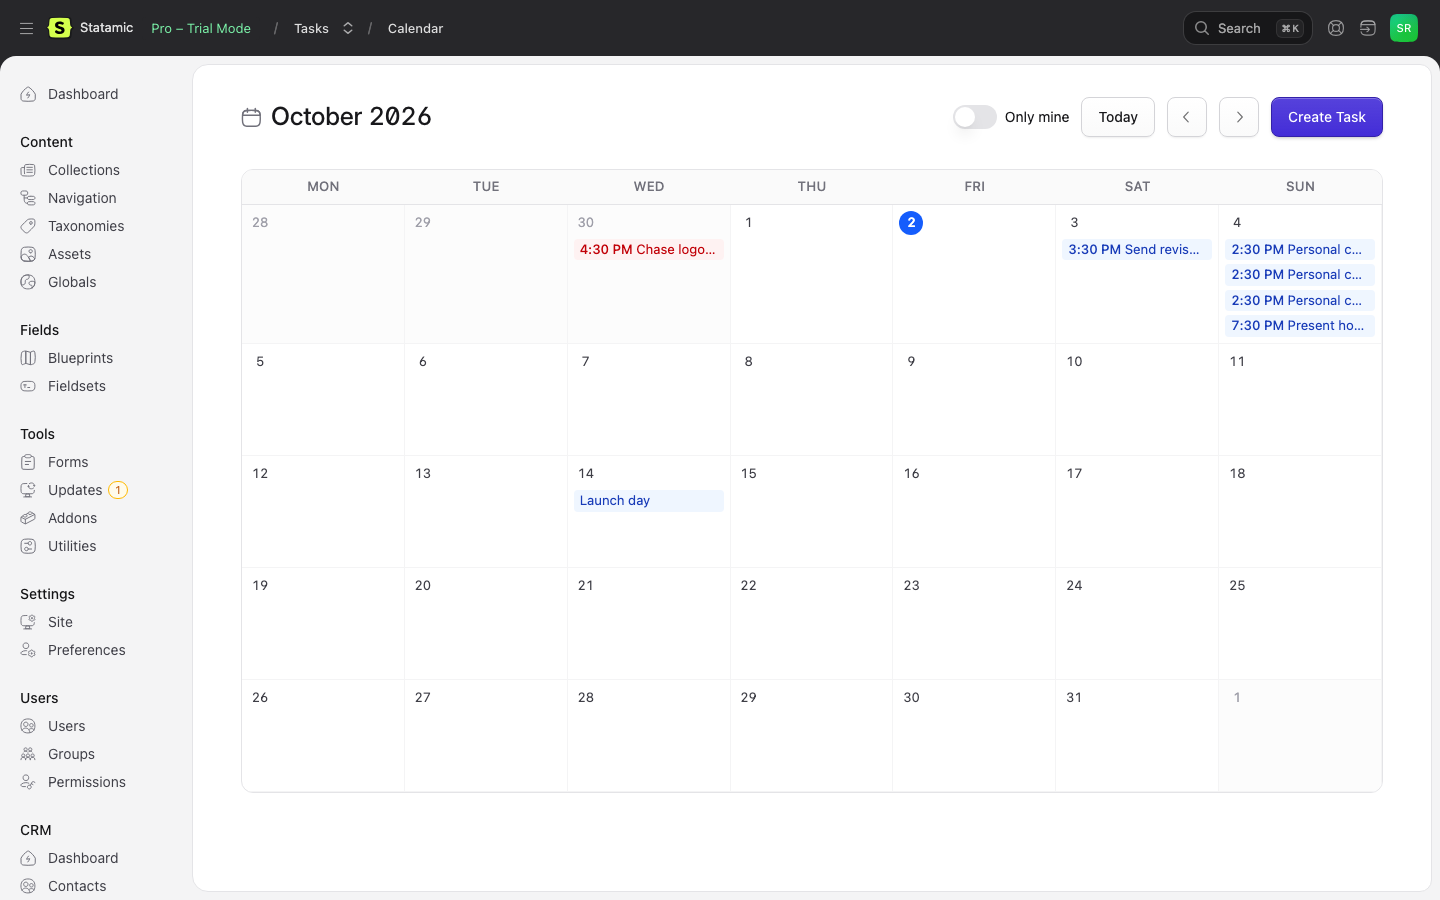This screenshot has width=1440, height=900.
Task: Click the Updates badge showing 1
Action: pos(118,490)
